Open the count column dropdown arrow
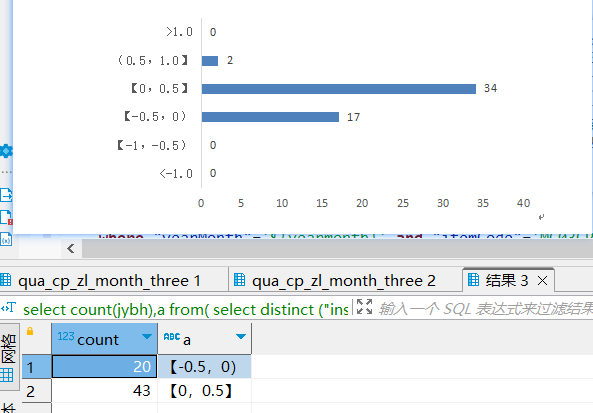The height and width of the screenshot is (413, 593). click(x=147, y=336)
